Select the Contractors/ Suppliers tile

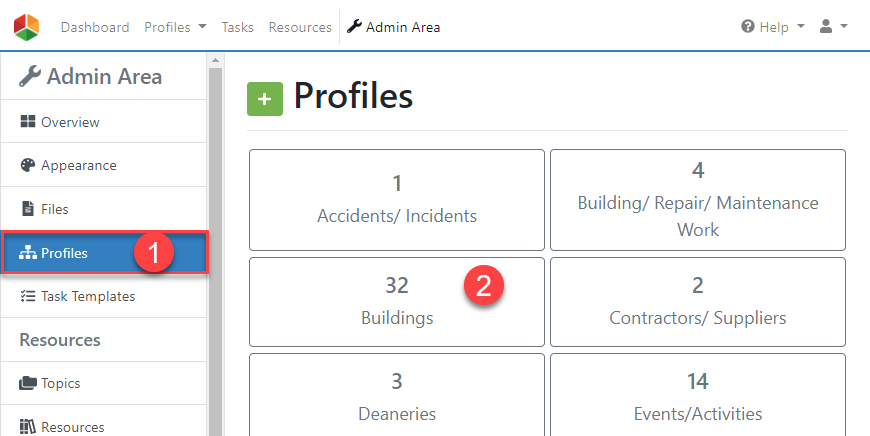click(x=698, y=302)
